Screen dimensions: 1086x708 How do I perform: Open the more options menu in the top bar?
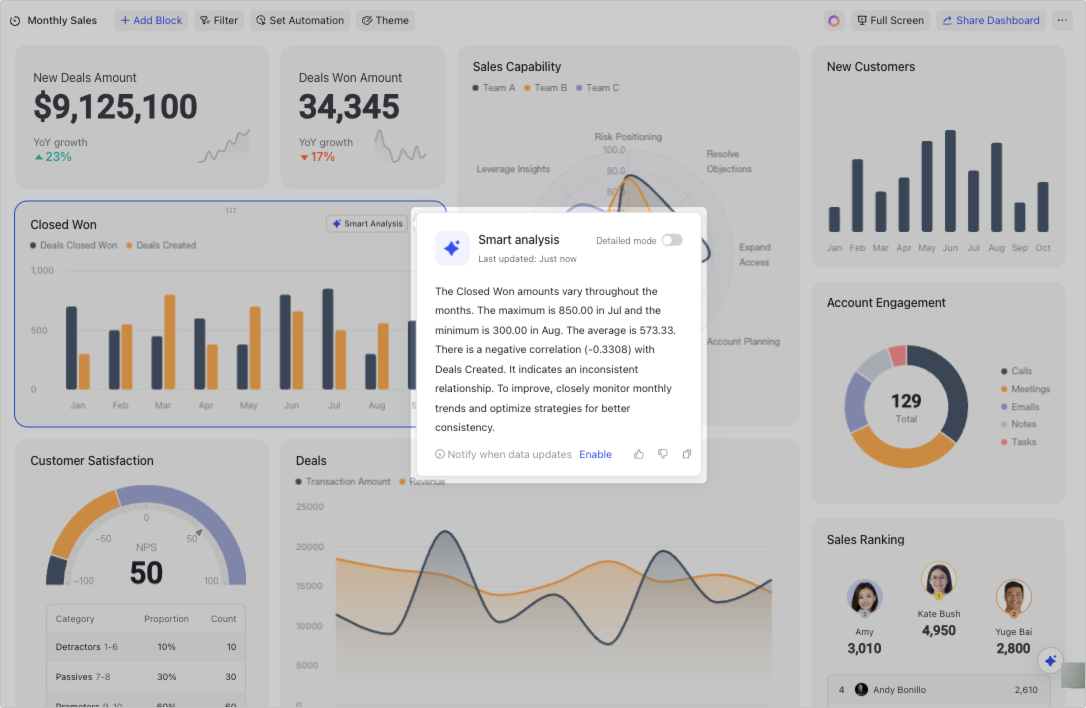click(1062, 20)
